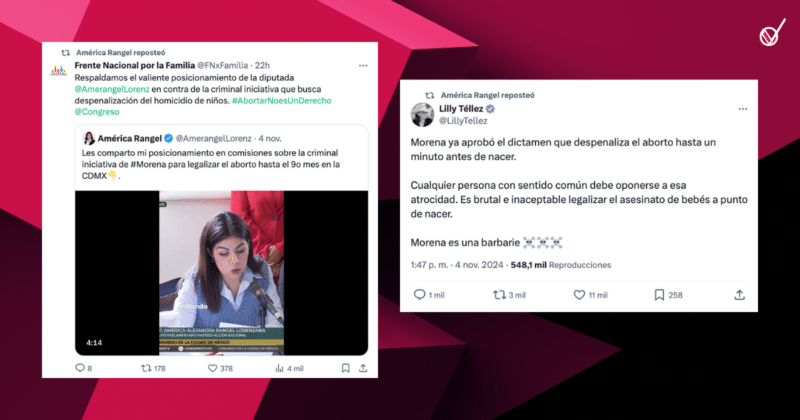This screenshot has height=420, width=800.
Task: Click the checkmark logo in top corner
Action: (x=772, y=33)
